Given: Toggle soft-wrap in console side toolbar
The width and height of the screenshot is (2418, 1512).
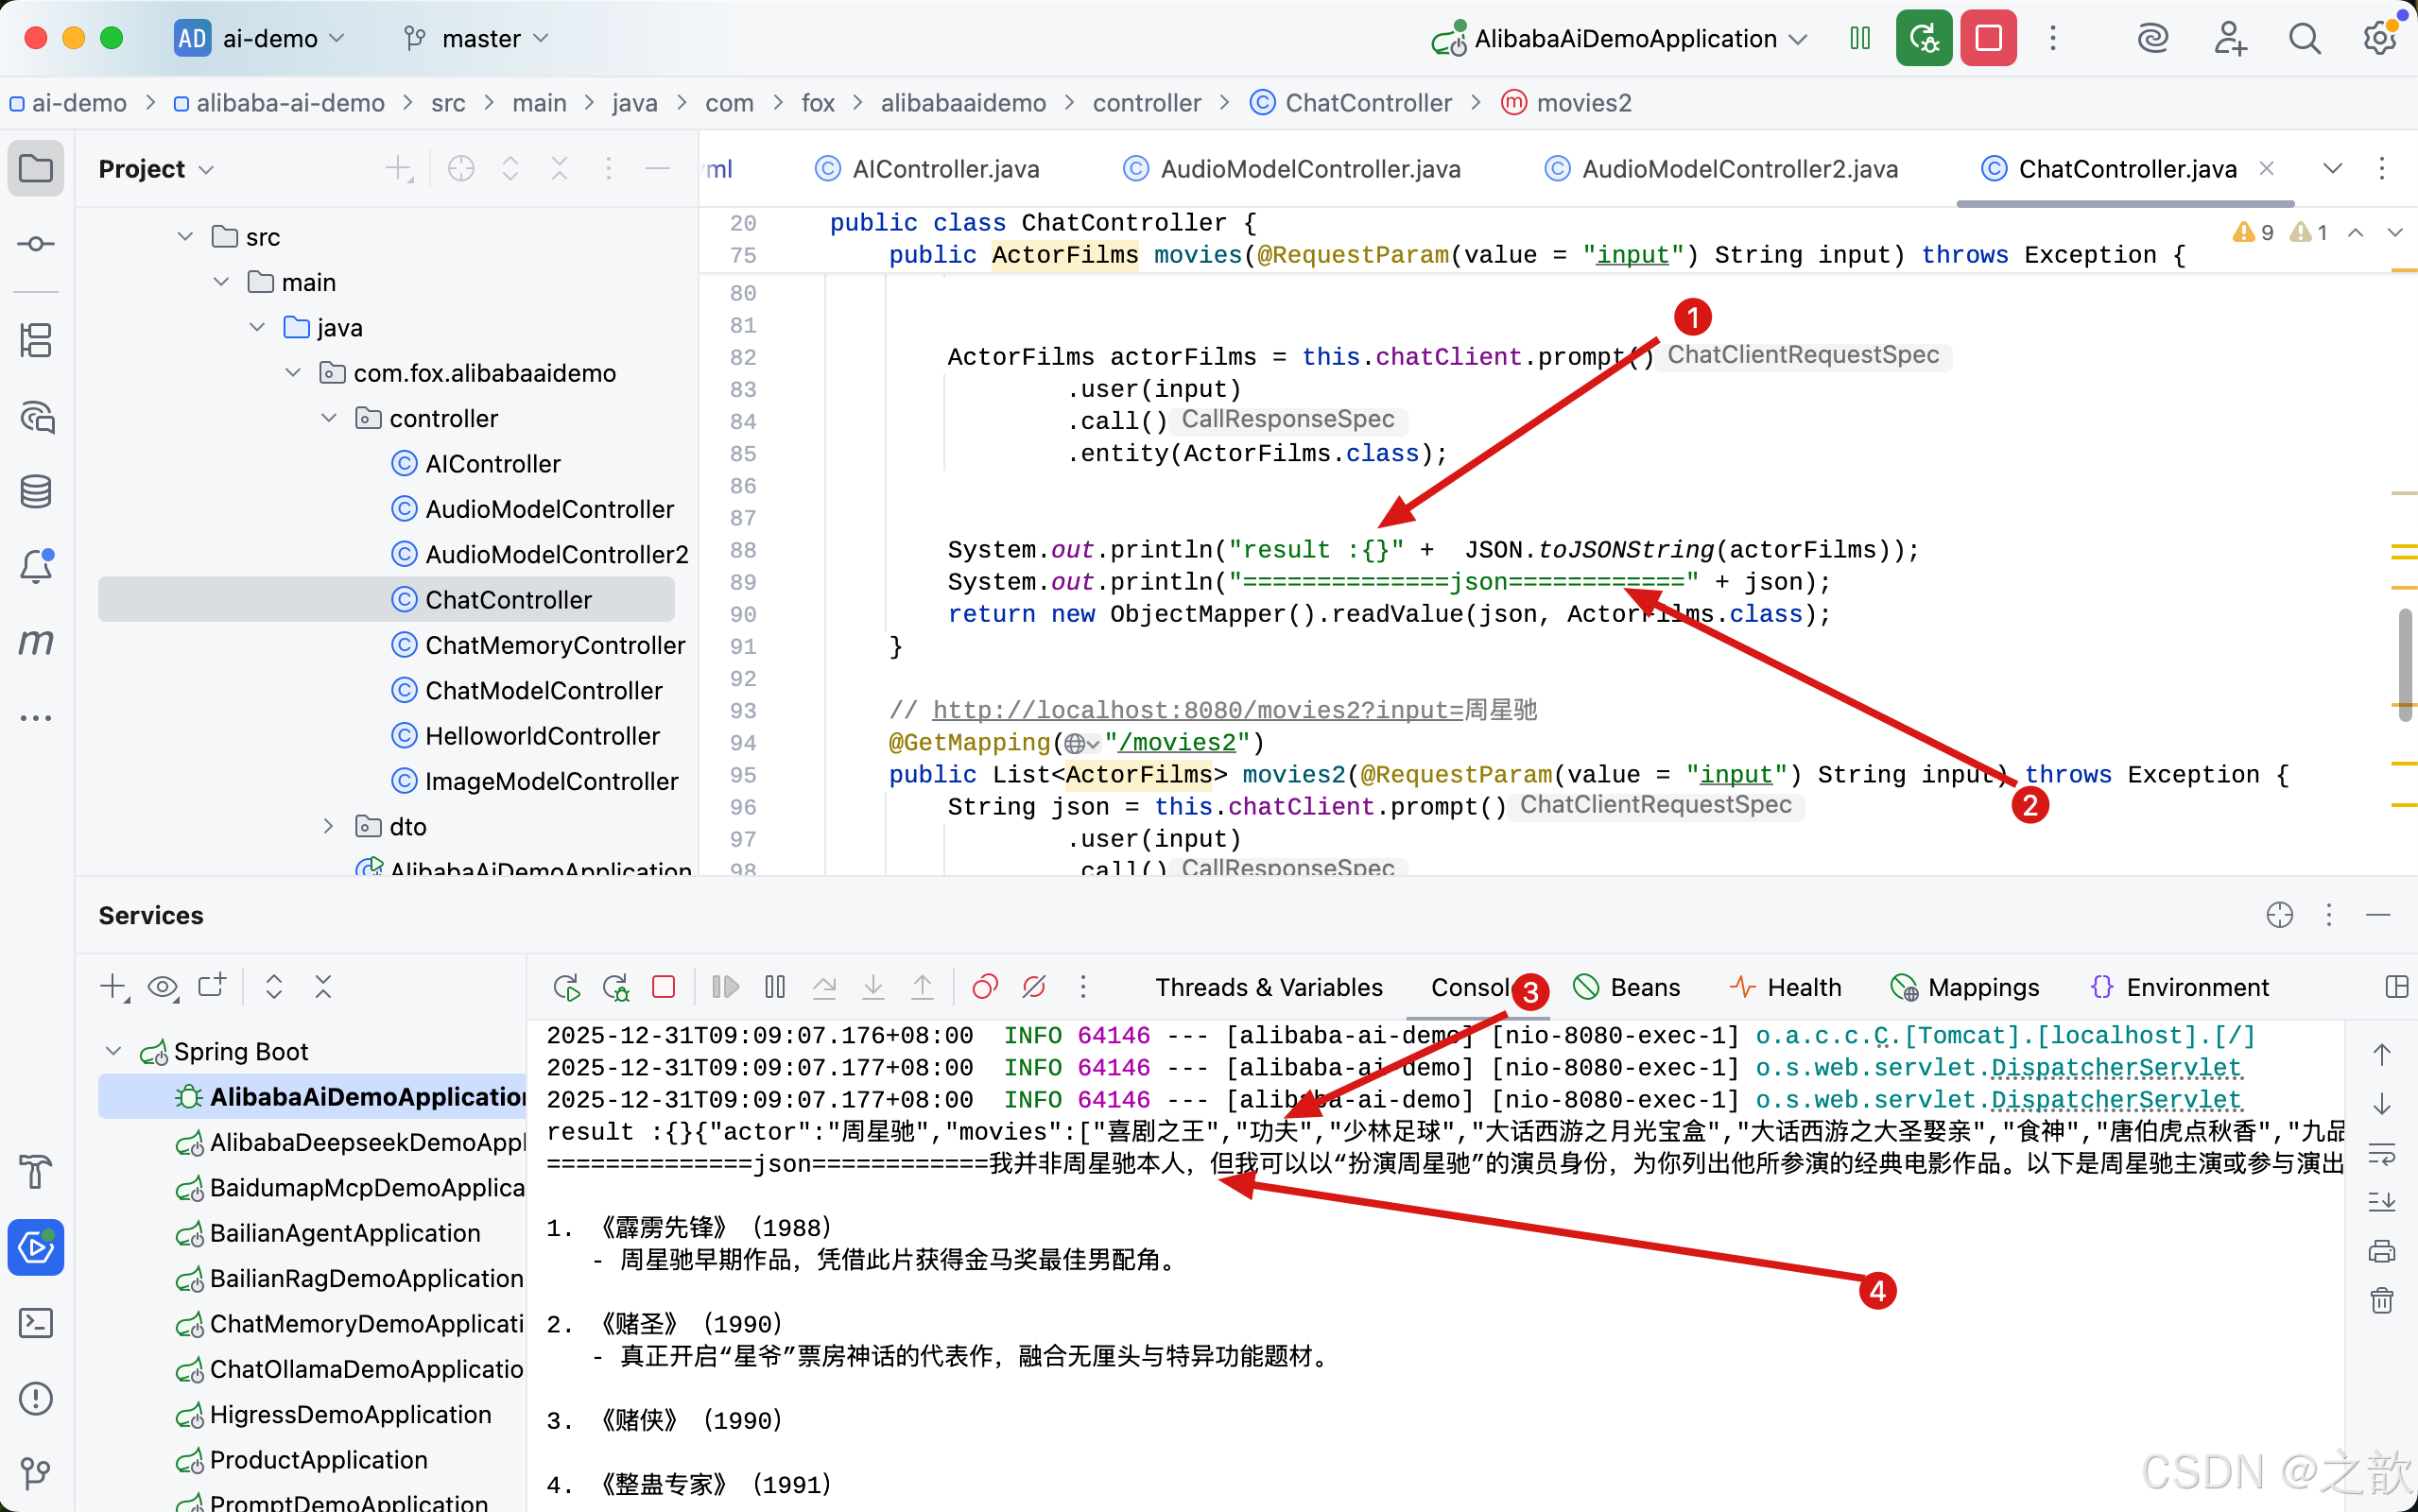Looking at the screenshot, I should pyautogui.click(x=2381, y=1154).
